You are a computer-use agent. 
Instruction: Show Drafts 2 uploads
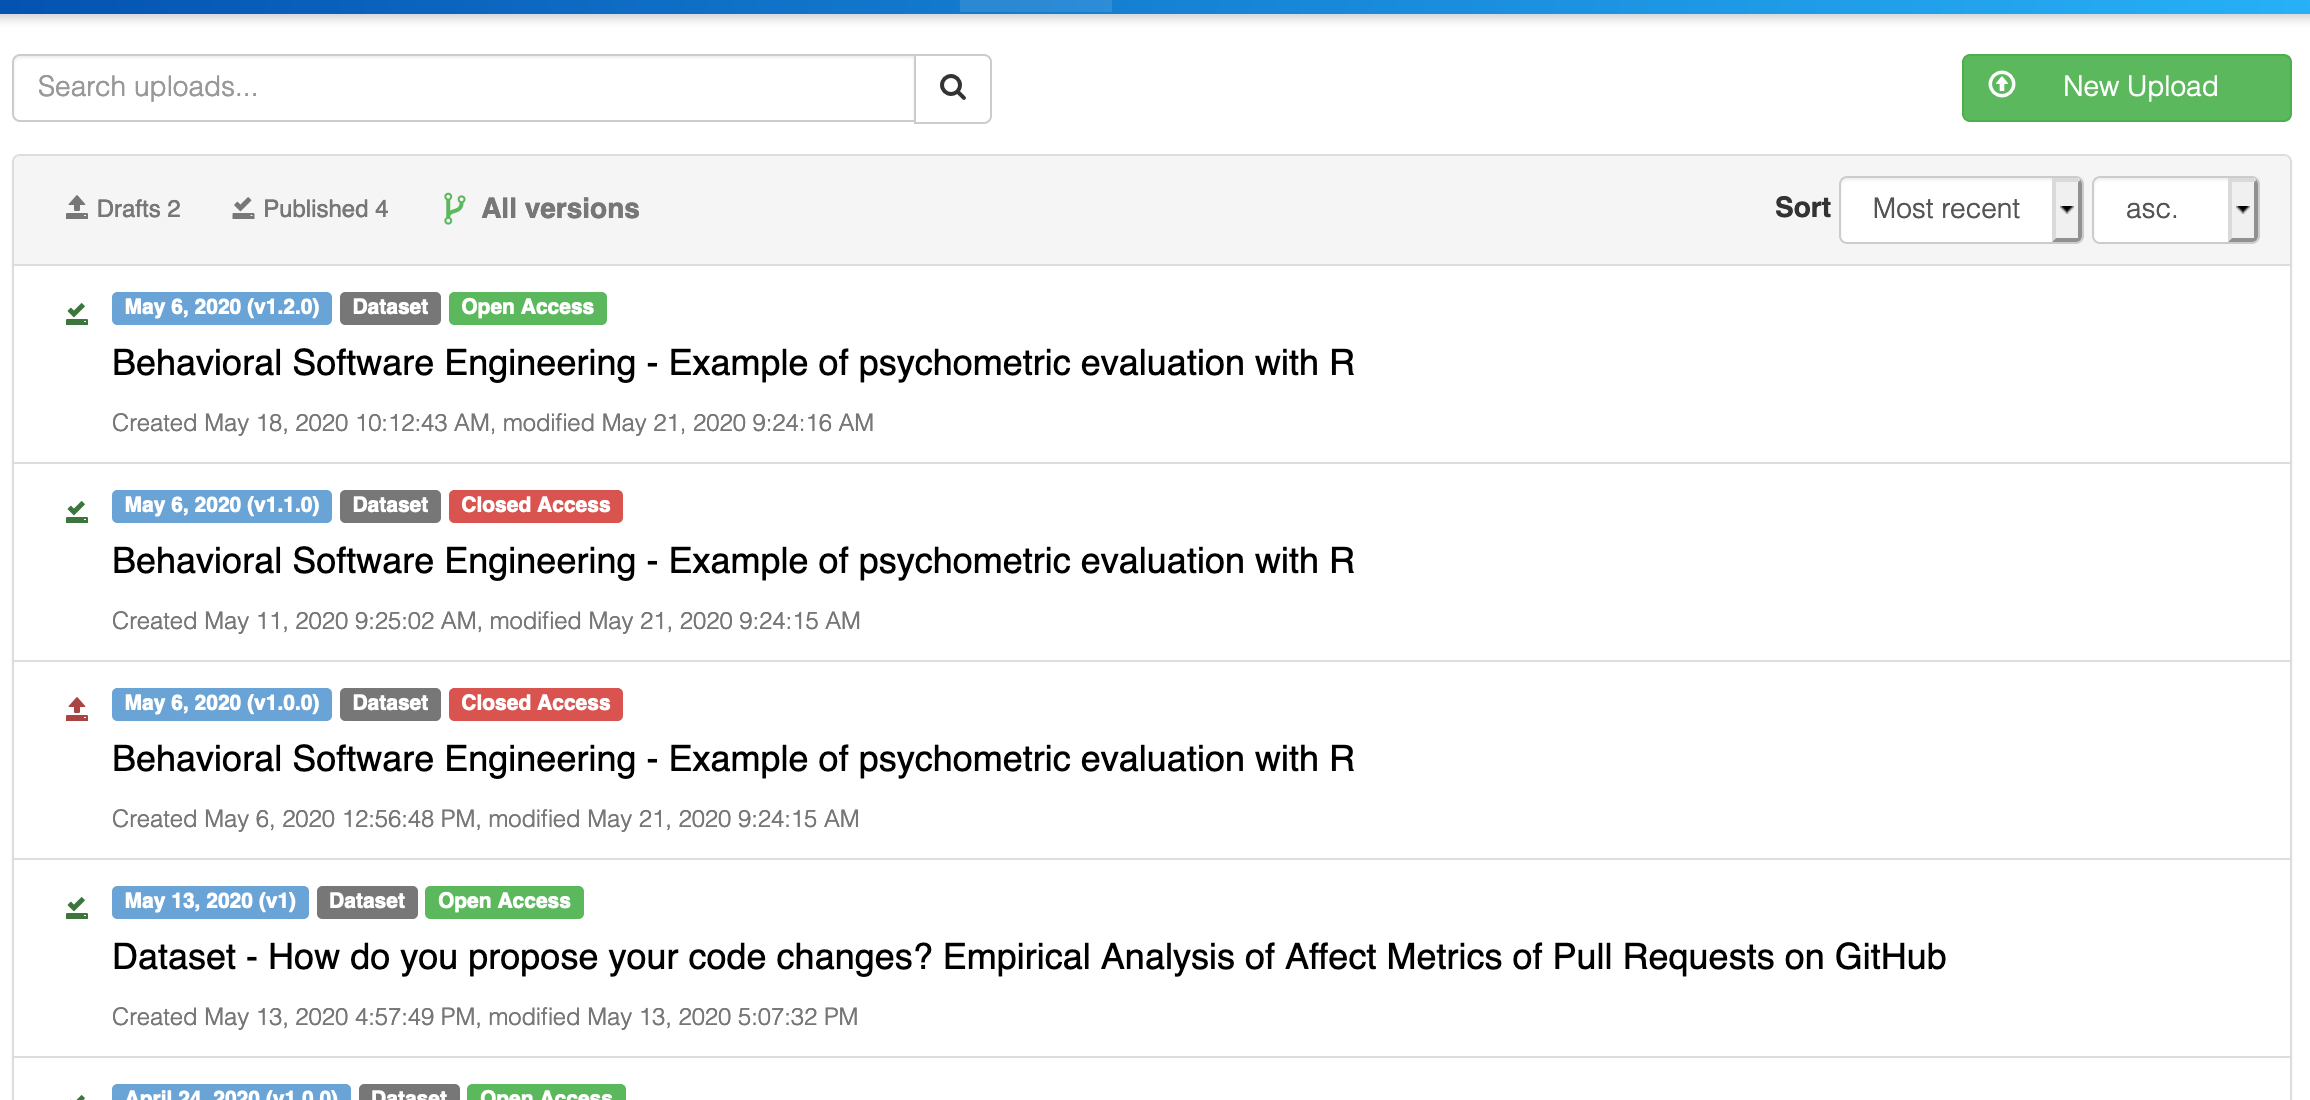[123, 208]
